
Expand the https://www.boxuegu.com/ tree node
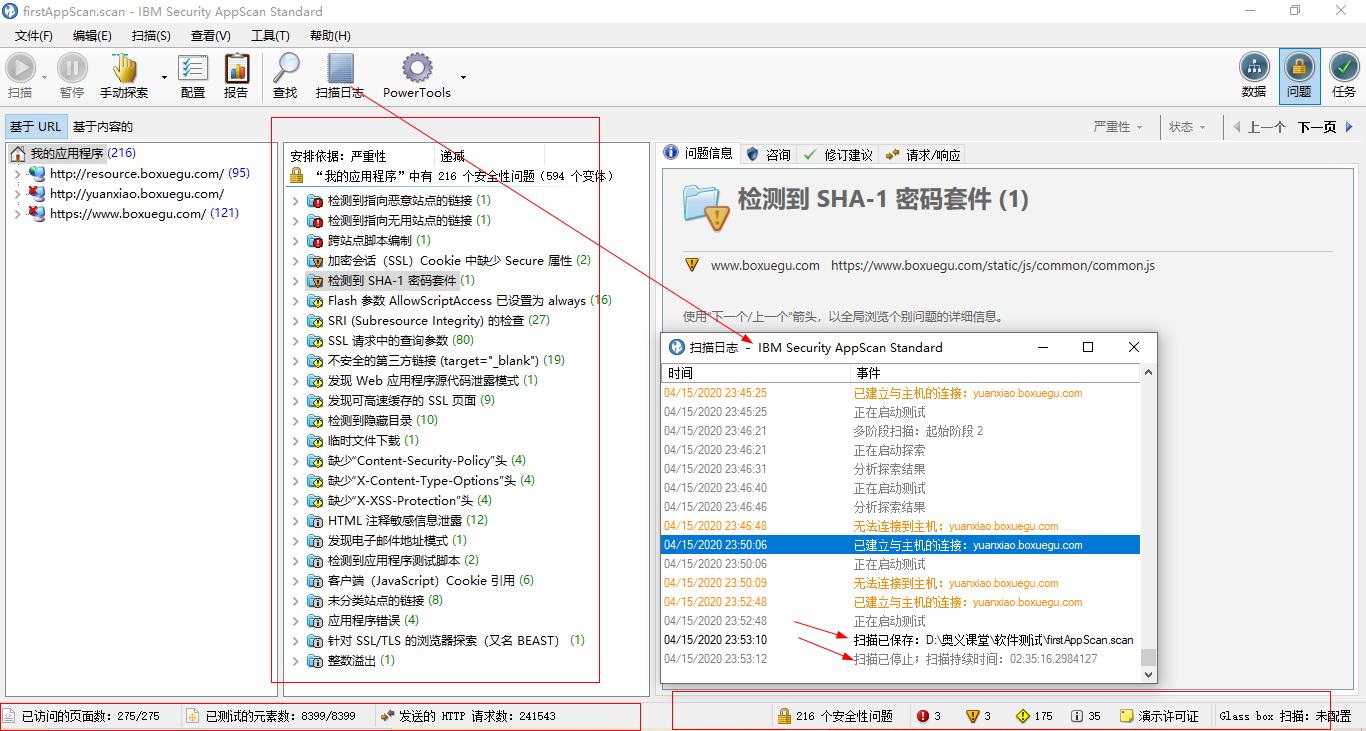[x=17, y=214]
